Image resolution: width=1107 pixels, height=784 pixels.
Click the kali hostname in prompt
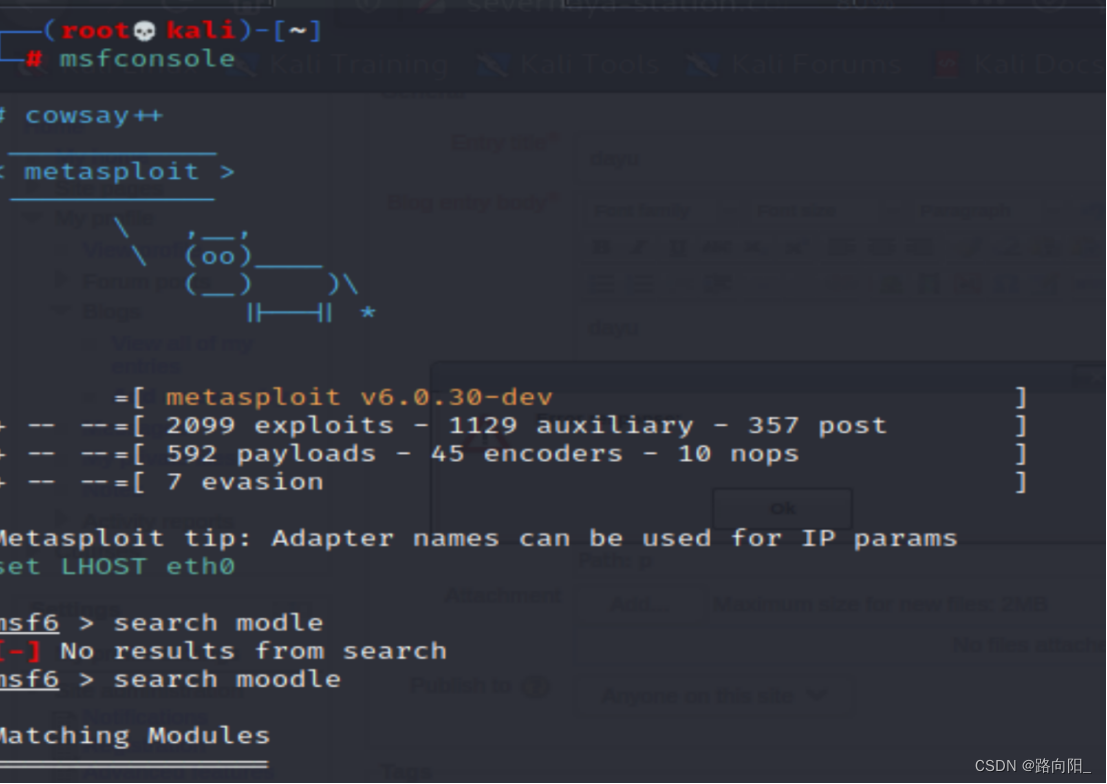[201, 31]
